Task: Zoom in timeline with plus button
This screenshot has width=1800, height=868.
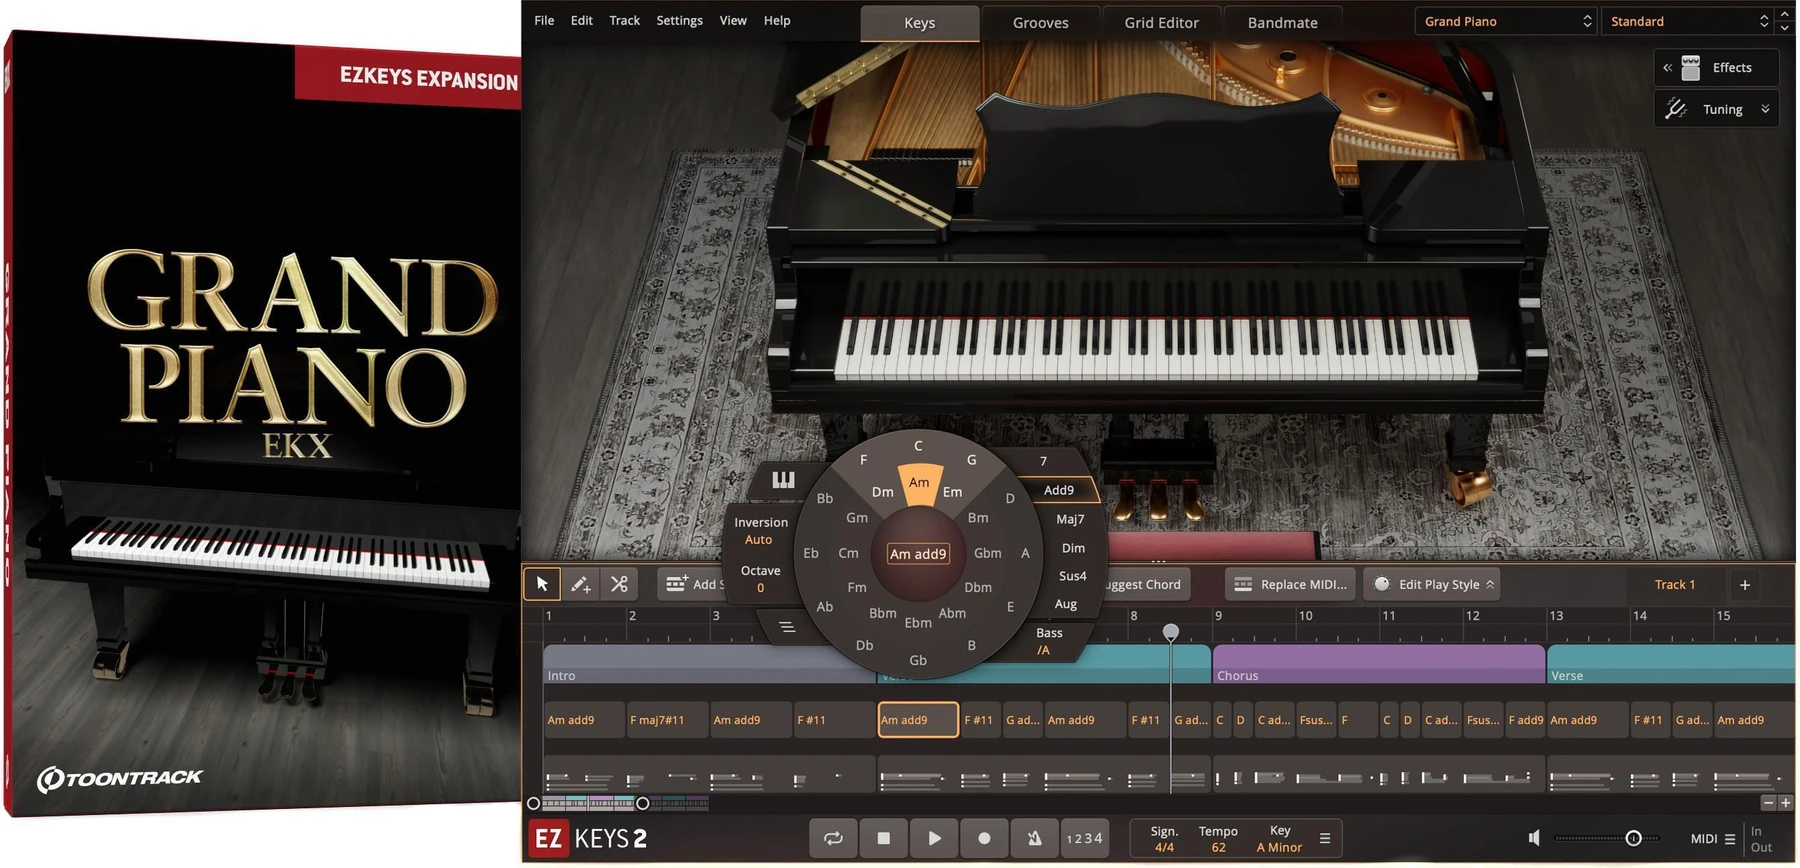Action: (1785, 803)
